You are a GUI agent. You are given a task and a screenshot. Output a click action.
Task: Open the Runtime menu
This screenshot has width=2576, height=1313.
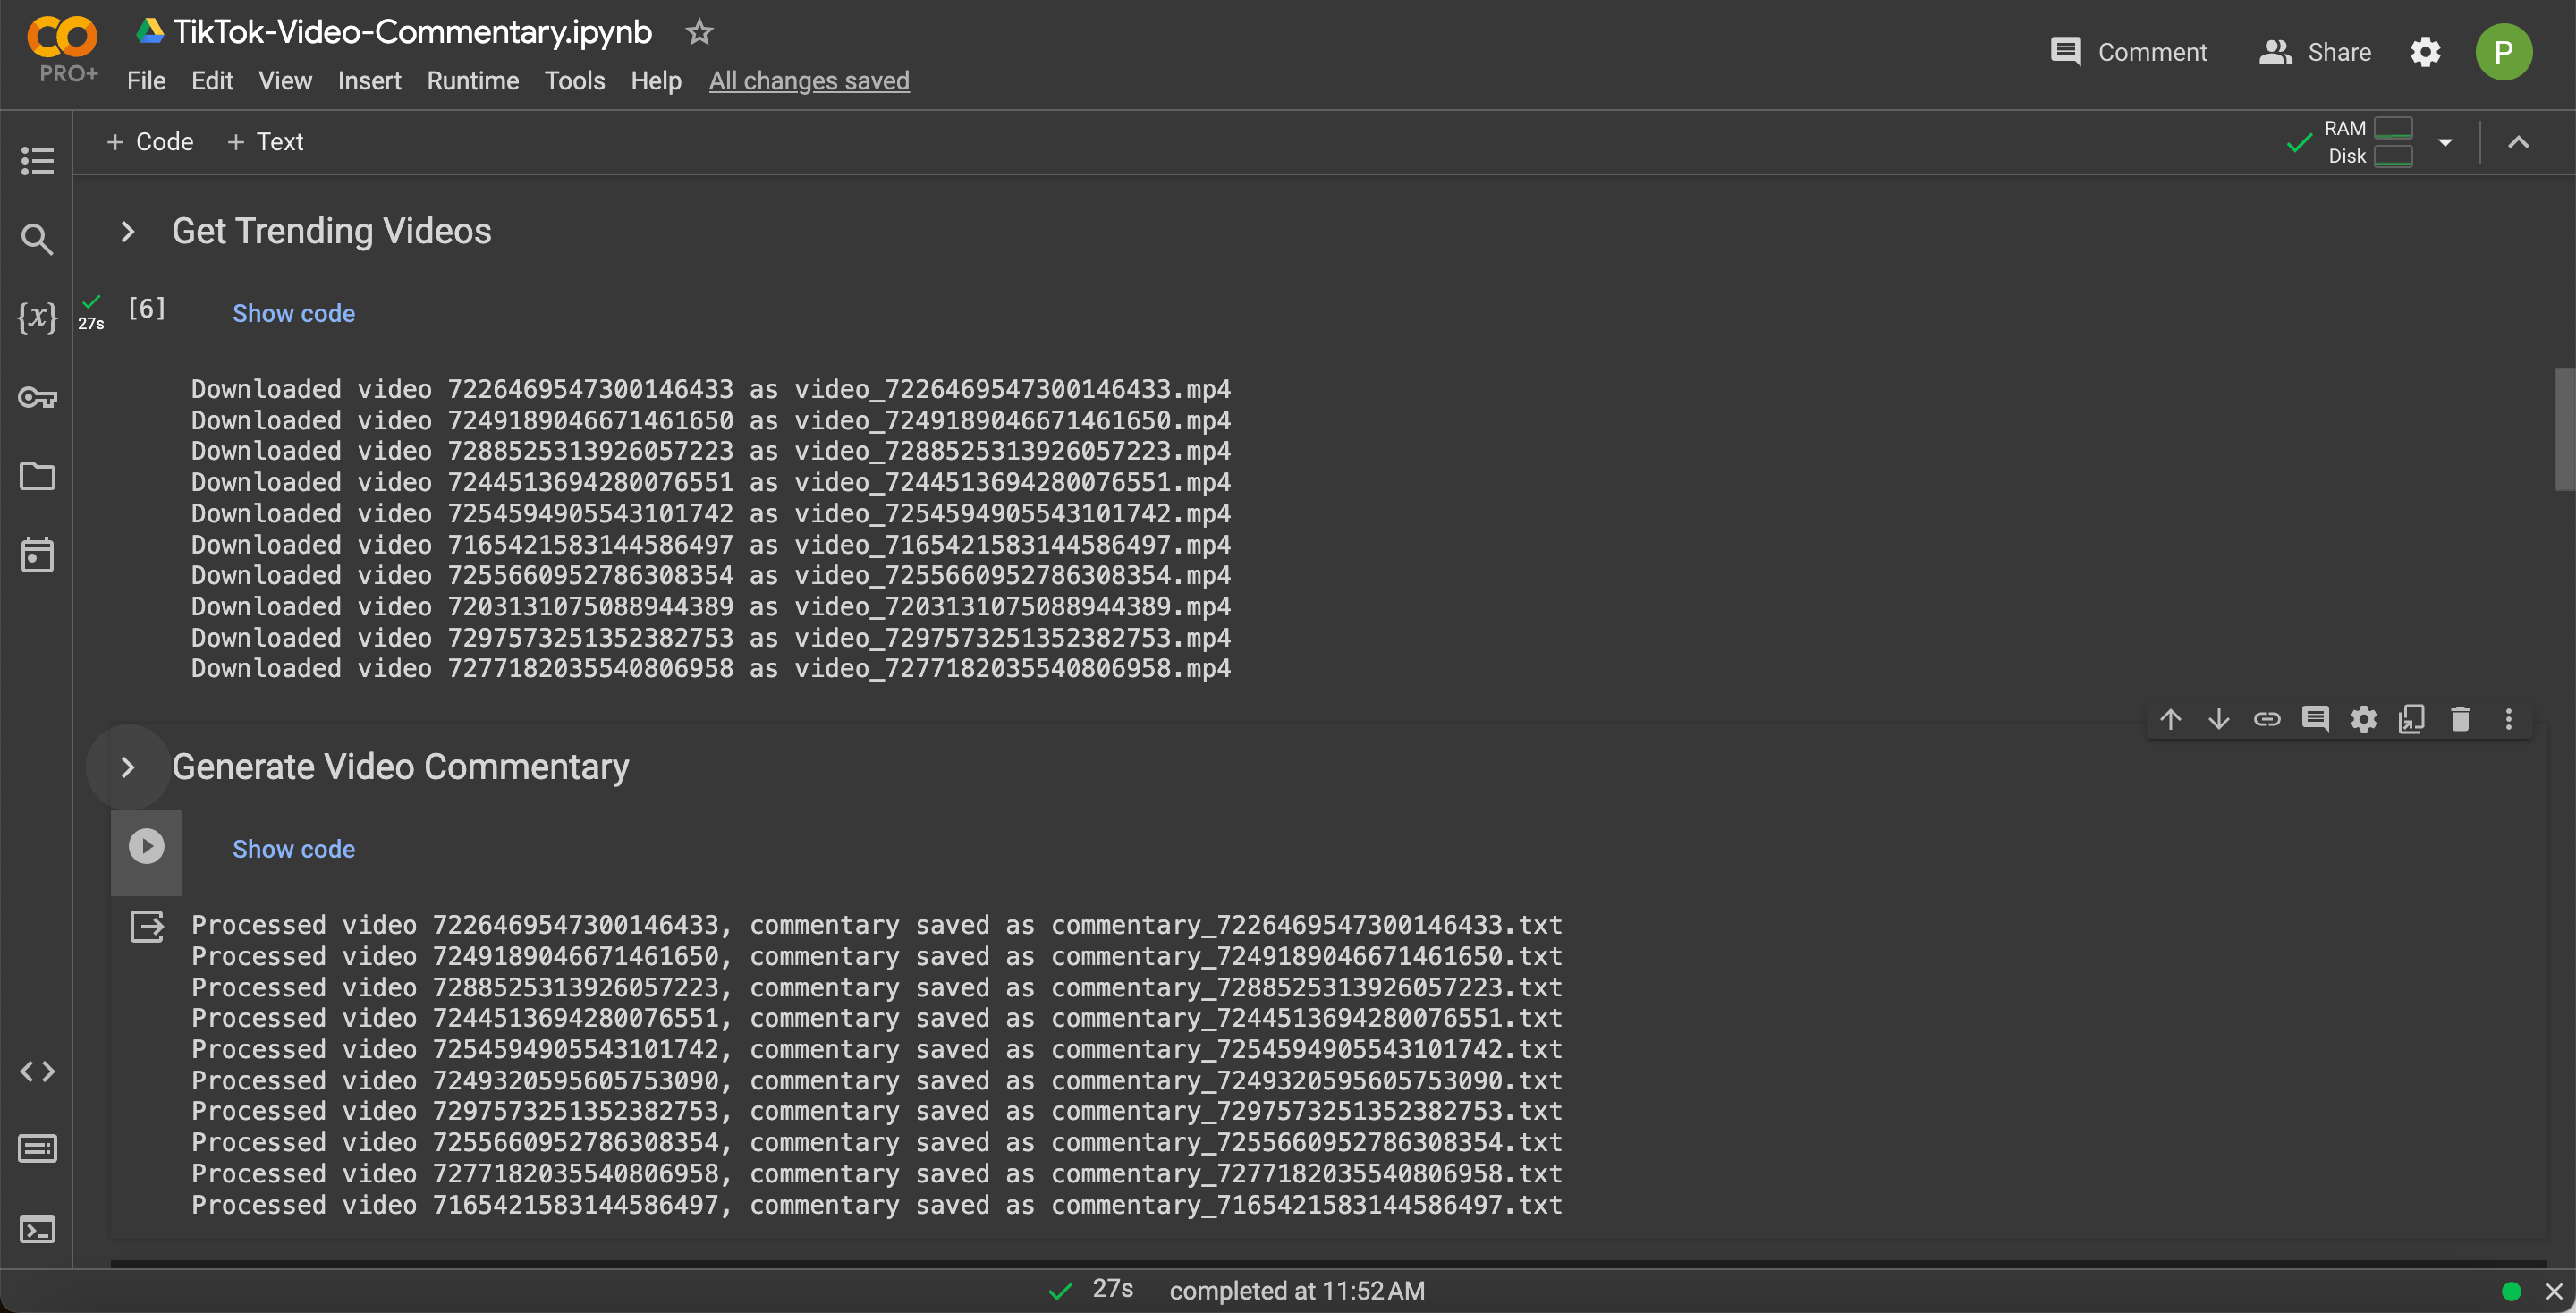[473, 81]
